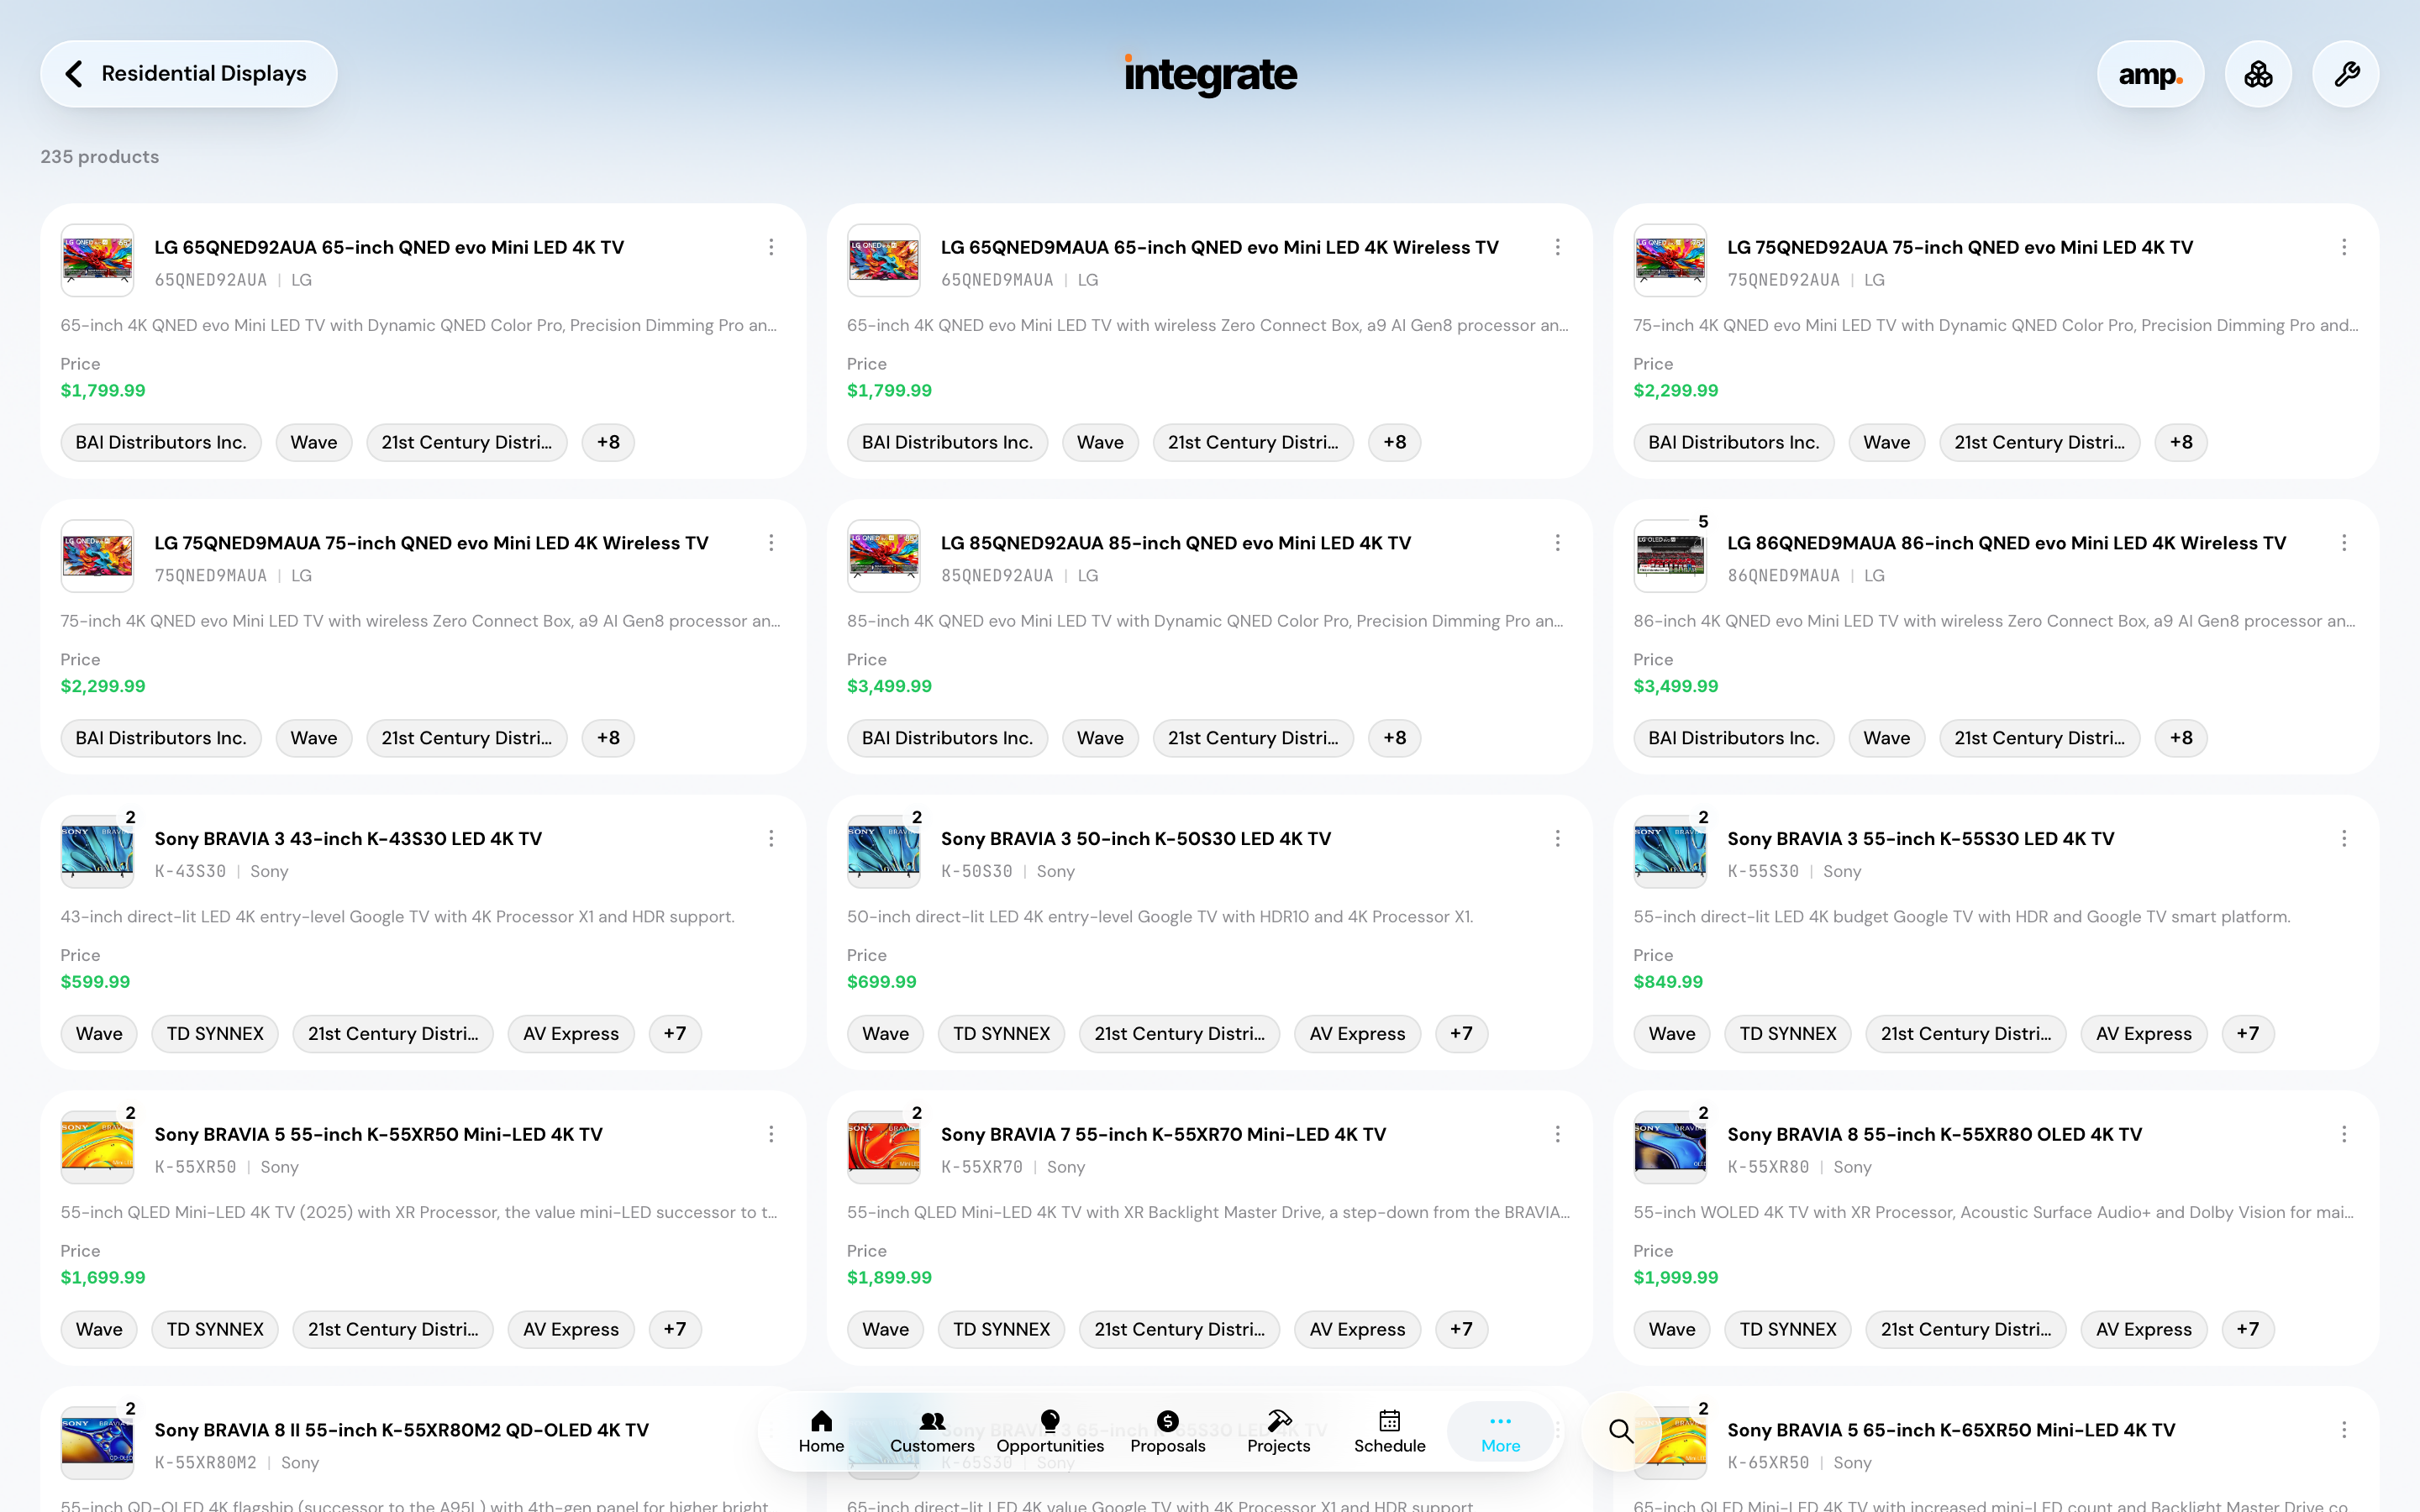Open options menu for Sony K-50S30
This screenshot has width=2420, height=1512.
pos(1557,839)
